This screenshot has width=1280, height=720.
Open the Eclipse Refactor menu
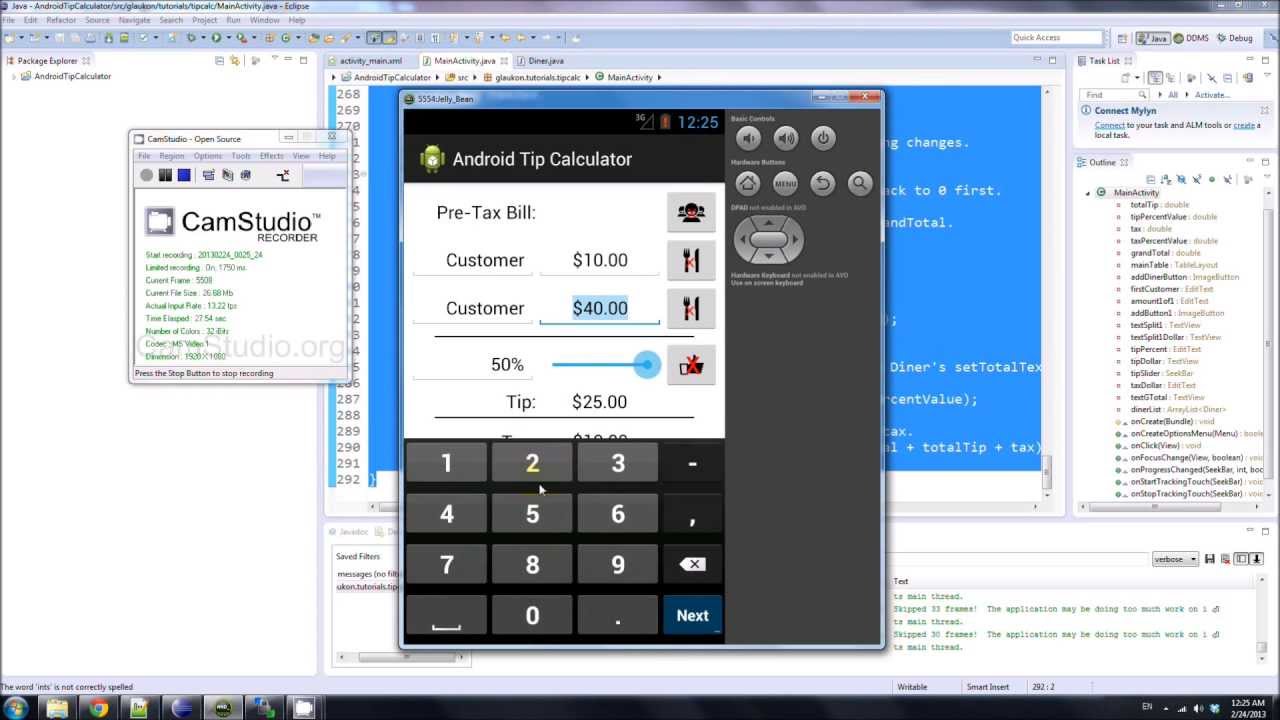pyautogui.click(x=61, y=20)
